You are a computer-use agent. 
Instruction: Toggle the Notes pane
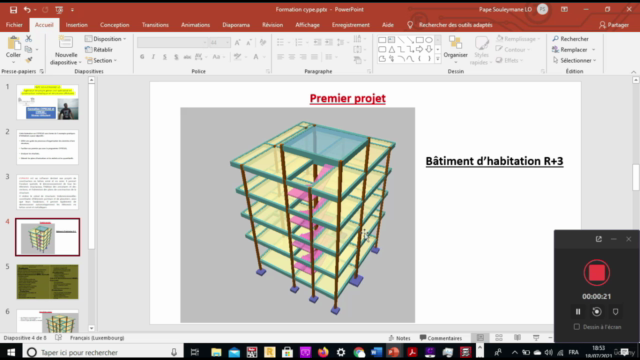(400, 338)
